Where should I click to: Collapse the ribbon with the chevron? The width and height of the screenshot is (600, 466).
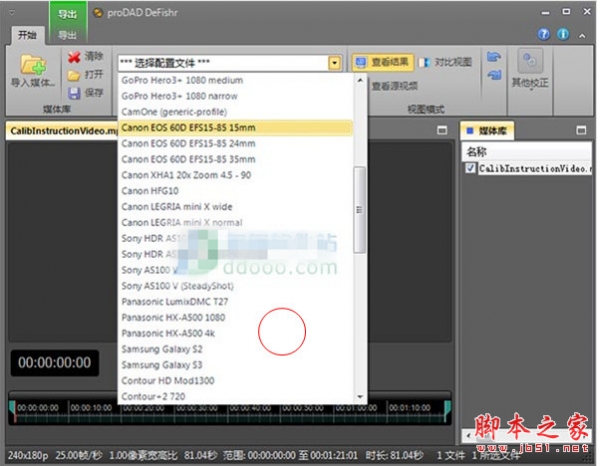tap(582, 36)
